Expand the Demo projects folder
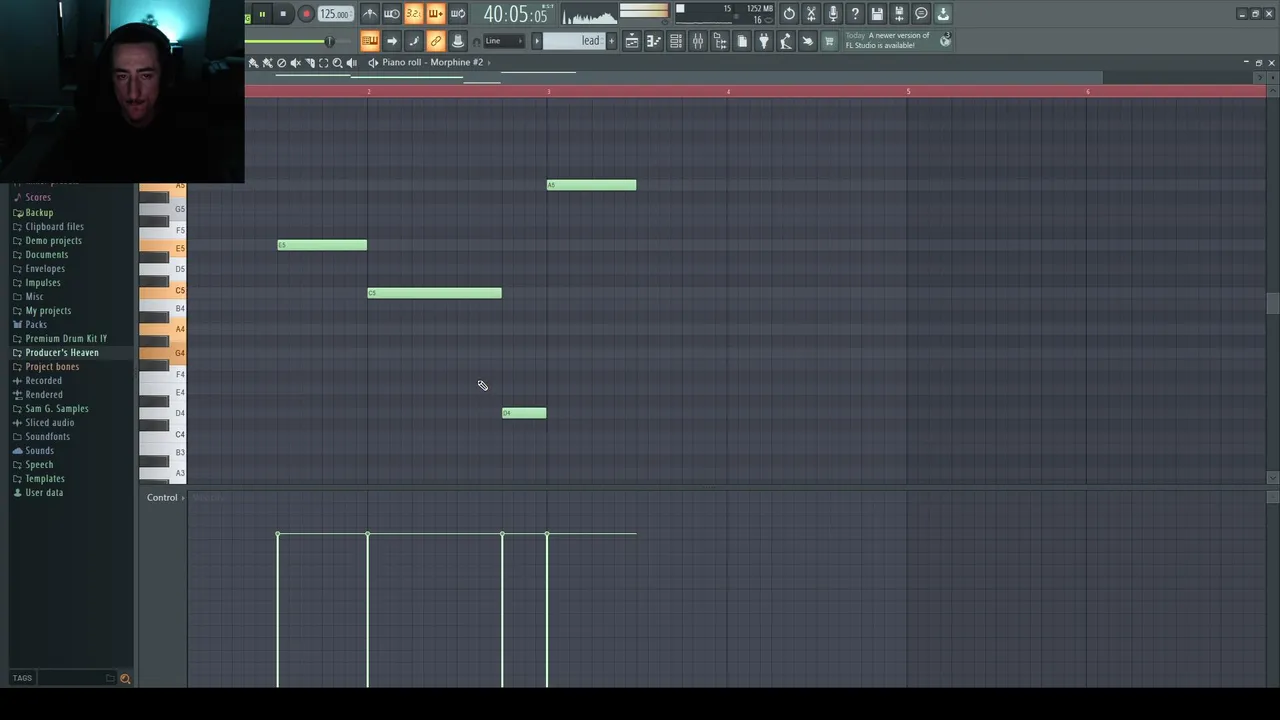This screenshot has width=1280, height=720. 53,240
